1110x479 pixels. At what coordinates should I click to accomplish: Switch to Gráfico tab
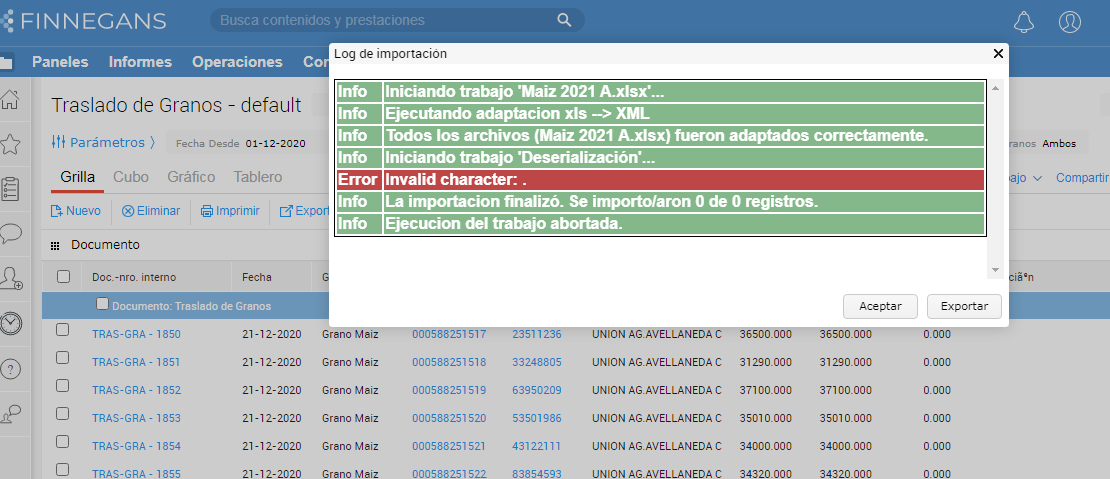click(191, 177)
